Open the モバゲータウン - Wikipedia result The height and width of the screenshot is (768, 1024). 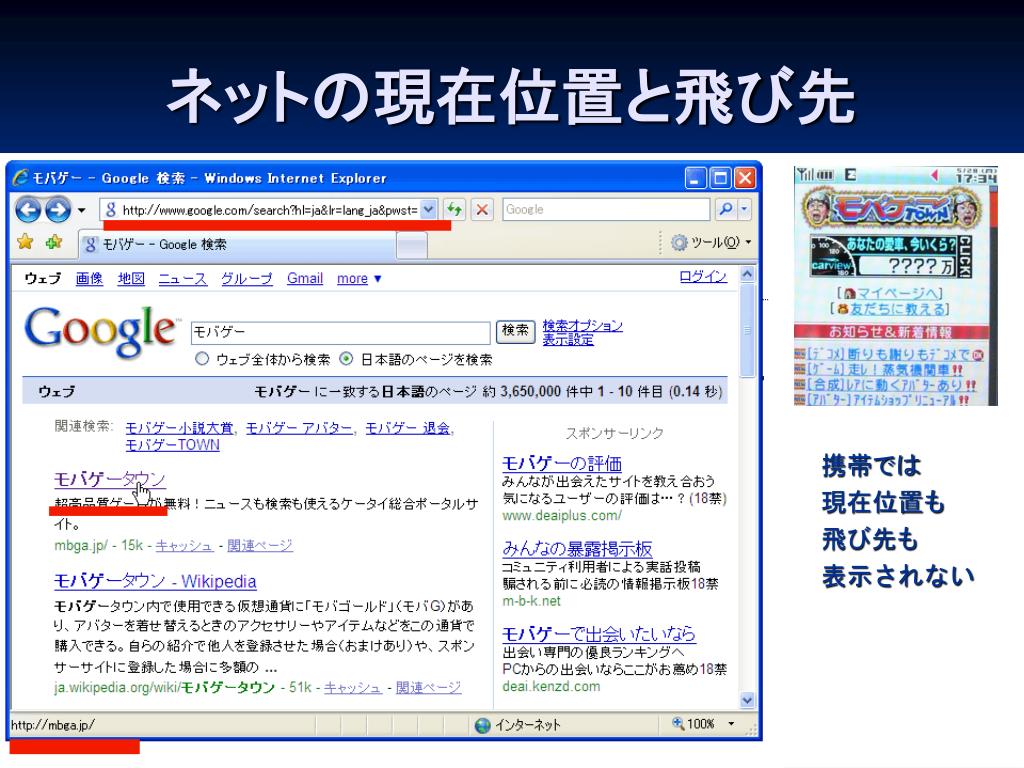tap(155, 581)
